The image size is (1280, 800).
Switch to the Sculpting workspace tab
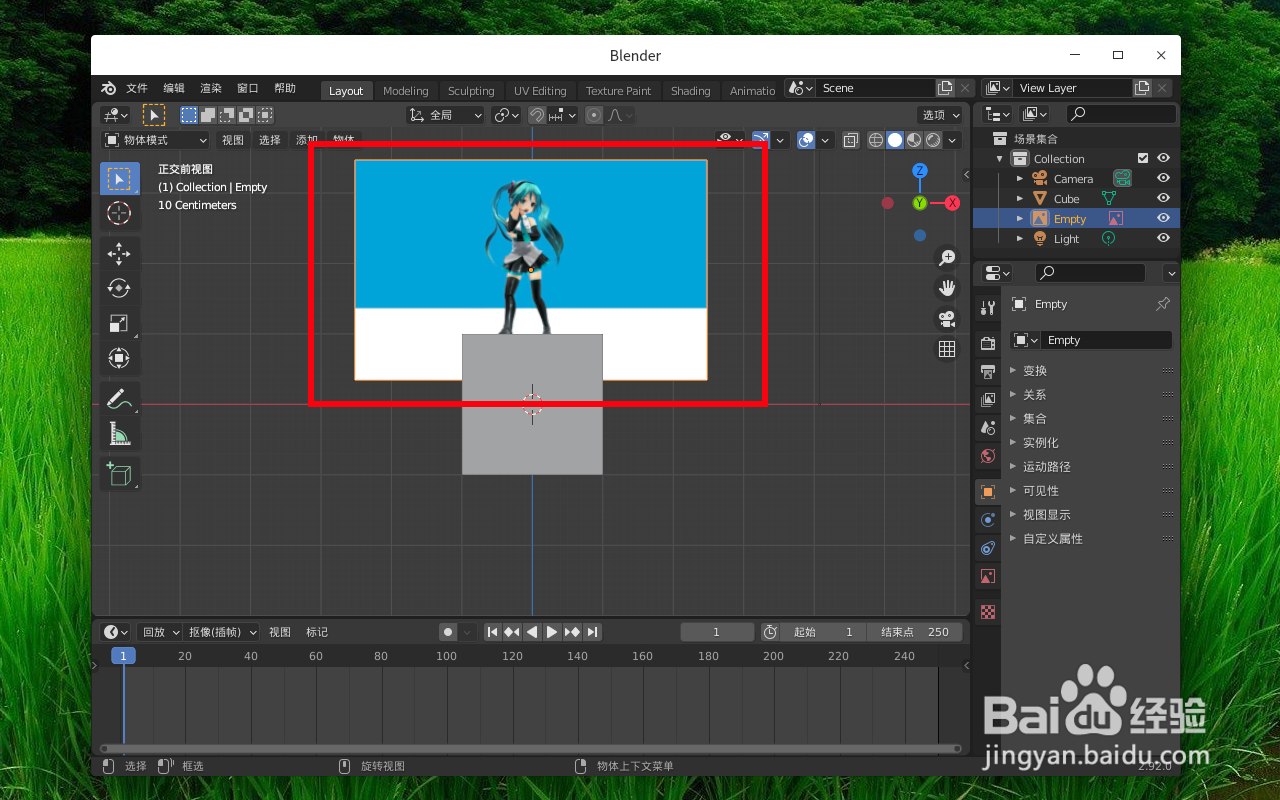coord(471,91)
